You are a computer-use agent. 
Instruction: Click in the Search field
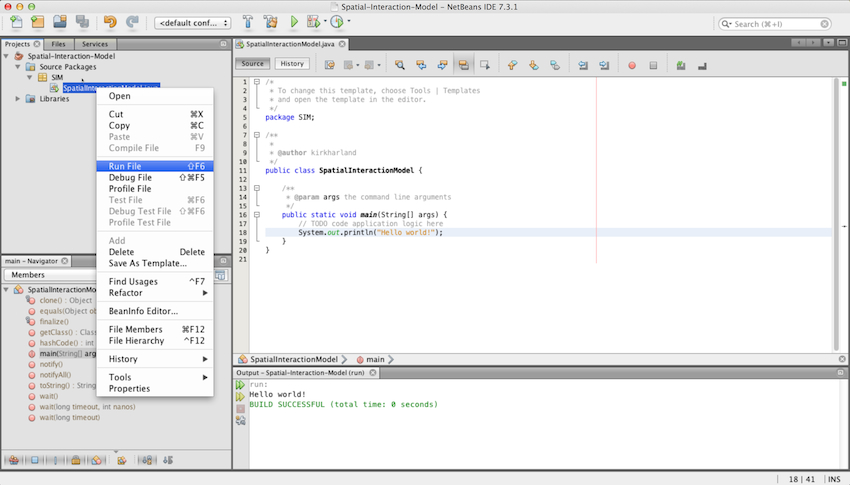tap(774, 24)
